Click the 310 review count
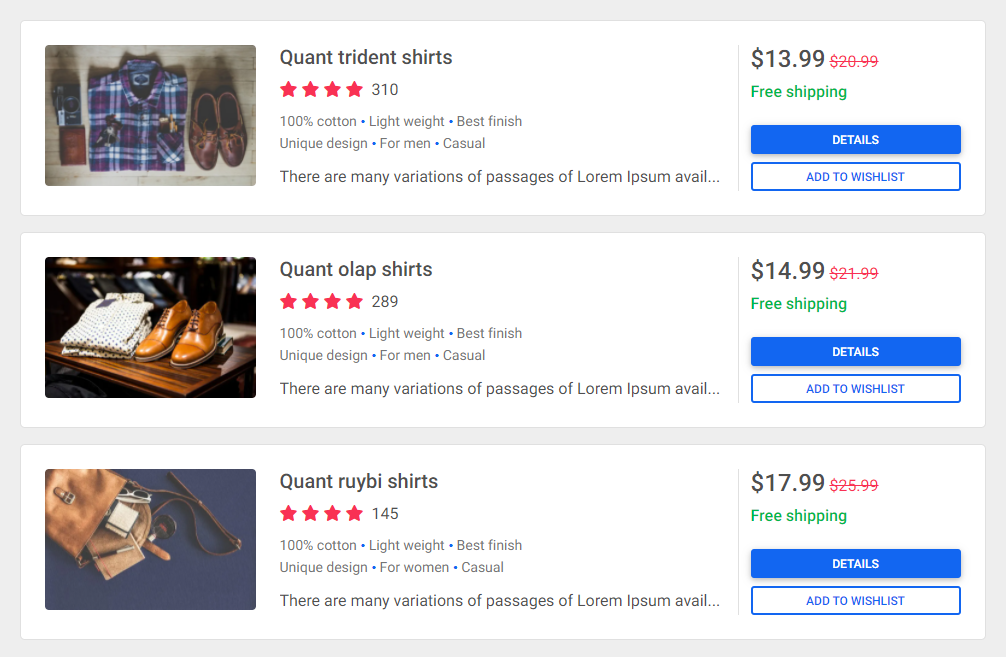Image resolution: width=1006 pixels, height=657 pixels. point(386,89)
